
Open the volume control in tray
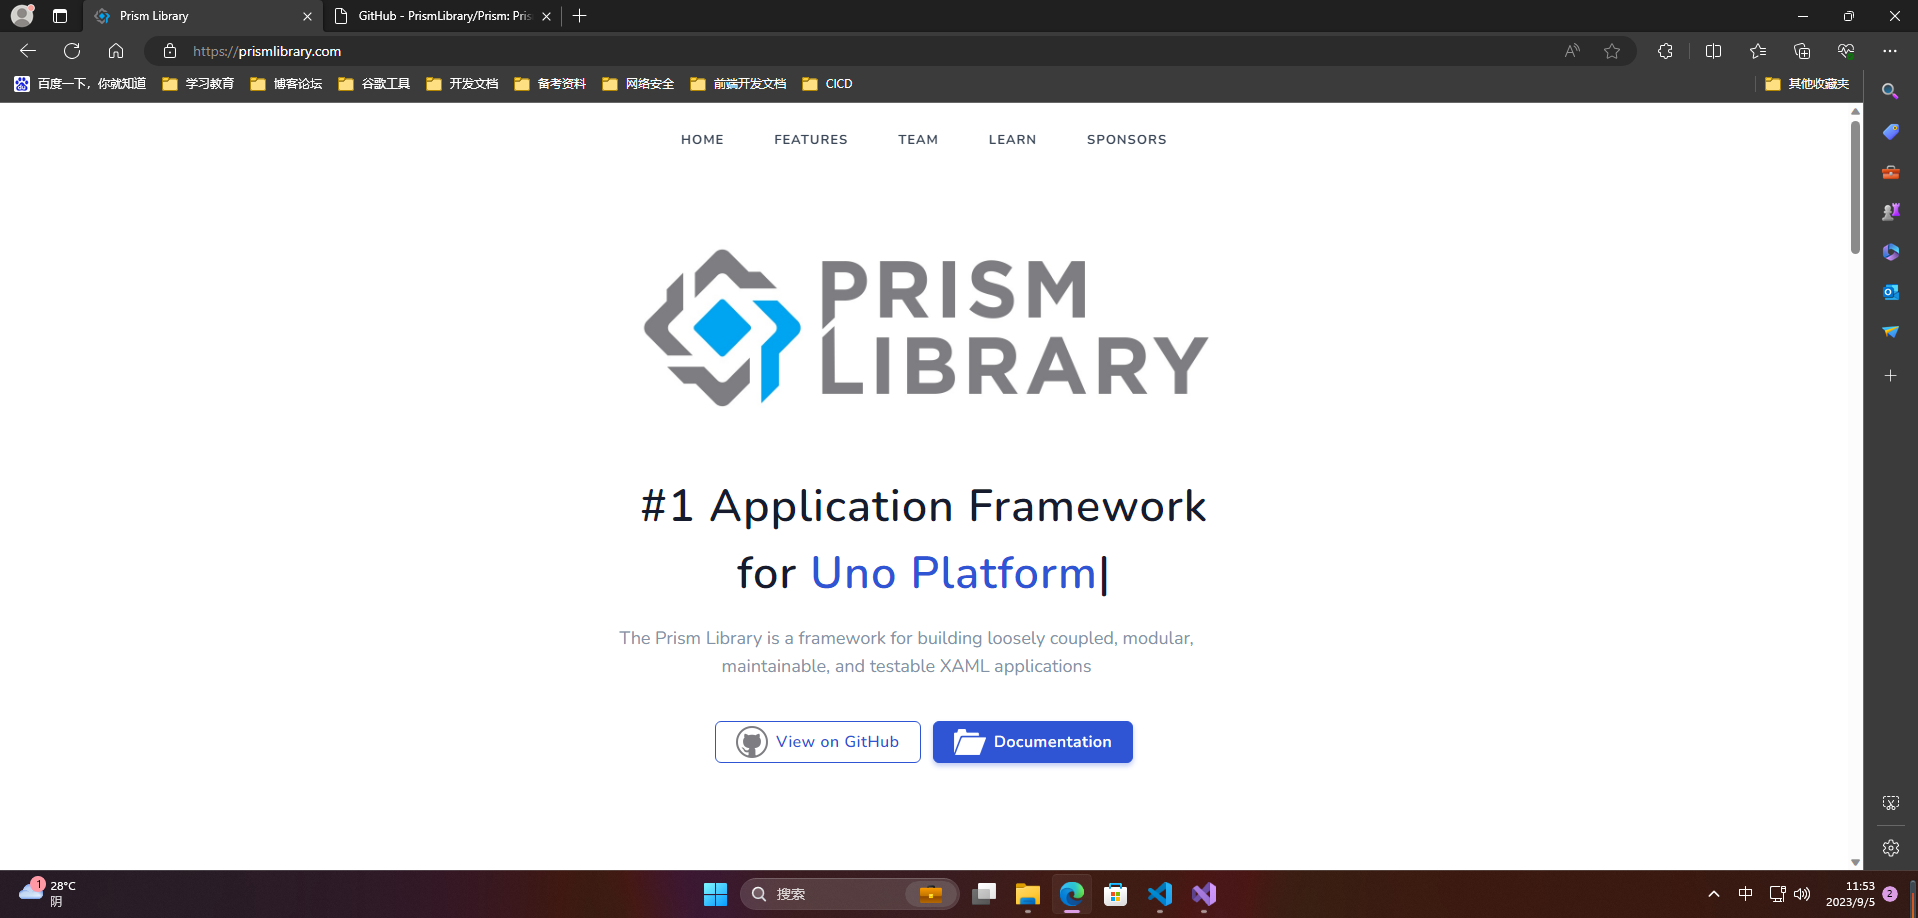click(x=1802, y=894)
